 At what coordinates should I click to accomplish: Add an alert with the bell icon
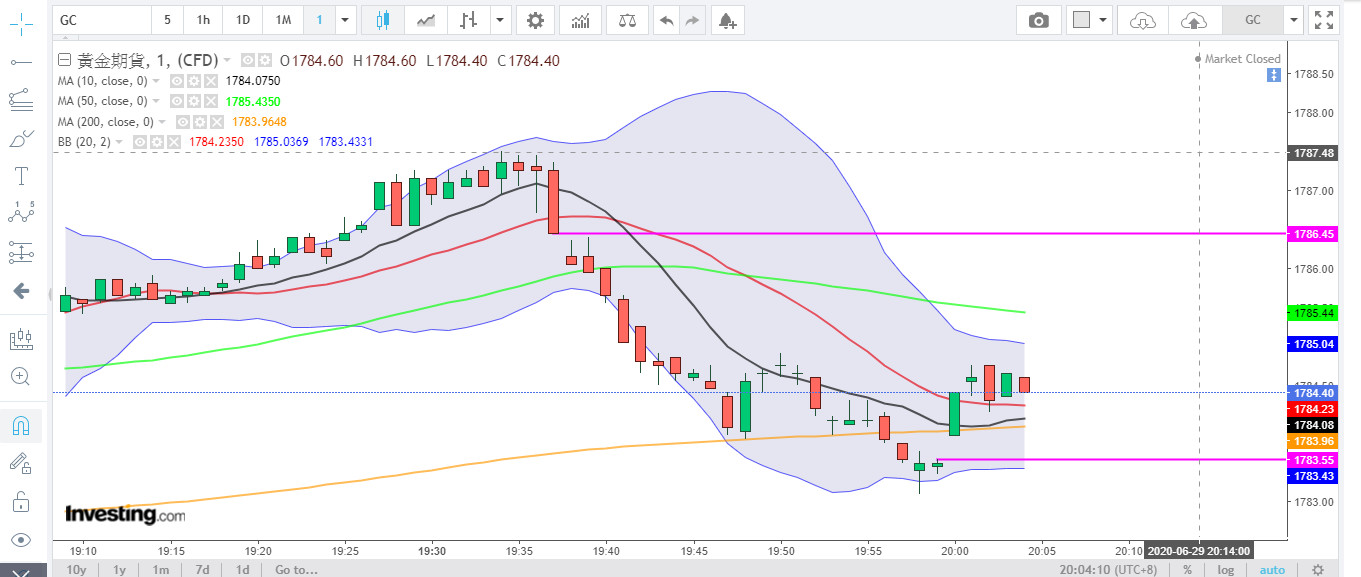726,20
